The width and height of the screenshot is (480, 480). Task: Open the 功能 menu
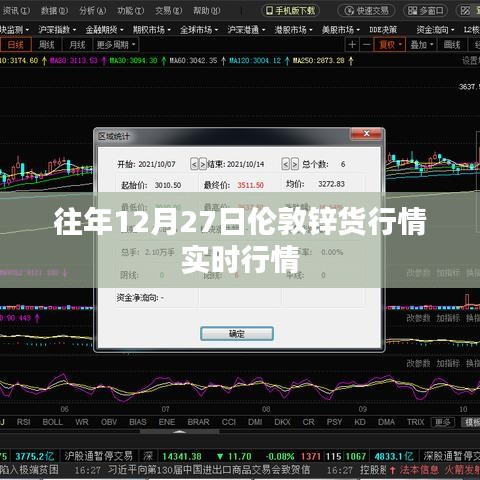pyautogui.click(x=130, y=11)
